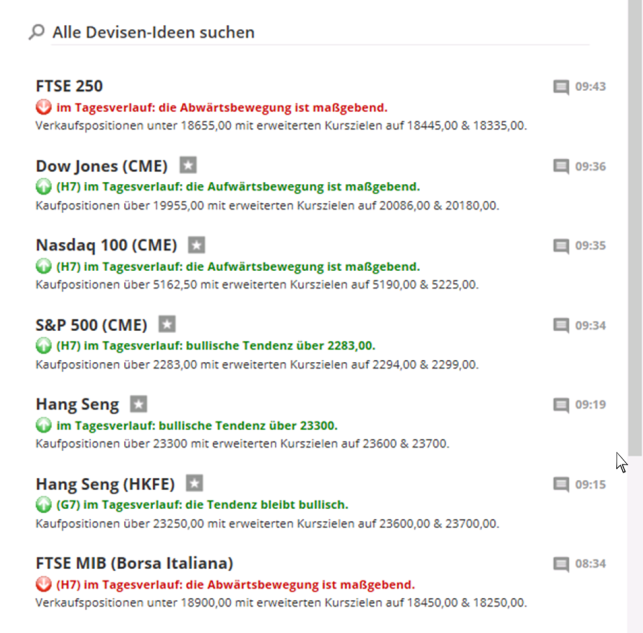Open comment icon beside 09:36 Dow Jones
The width and height of the screenshot is (643, 633).
tap(561, 166)
